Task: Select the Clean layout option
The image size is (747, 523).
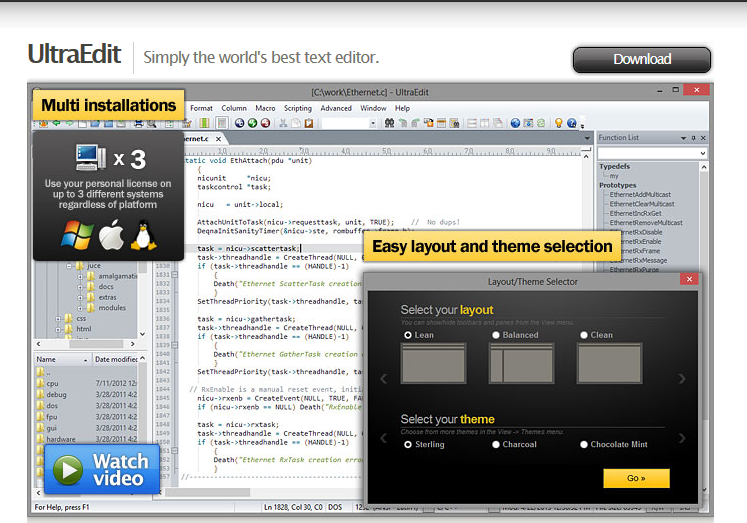Action: [x=584, y=335]
